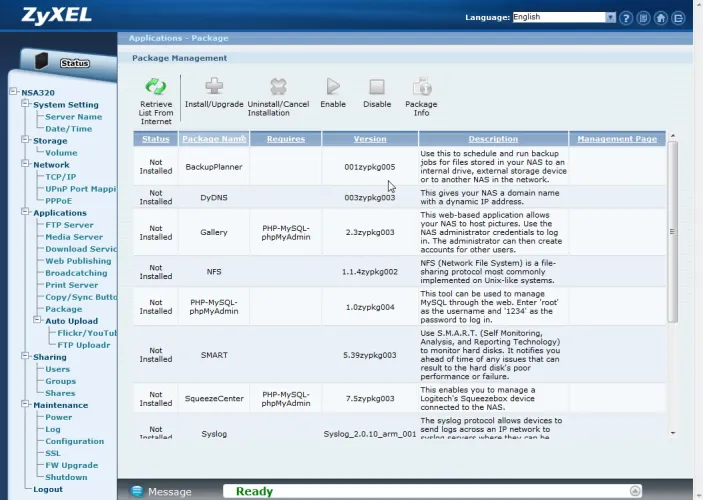
Task: Select the BackupPlanner package row
Action: pos(399,166)
